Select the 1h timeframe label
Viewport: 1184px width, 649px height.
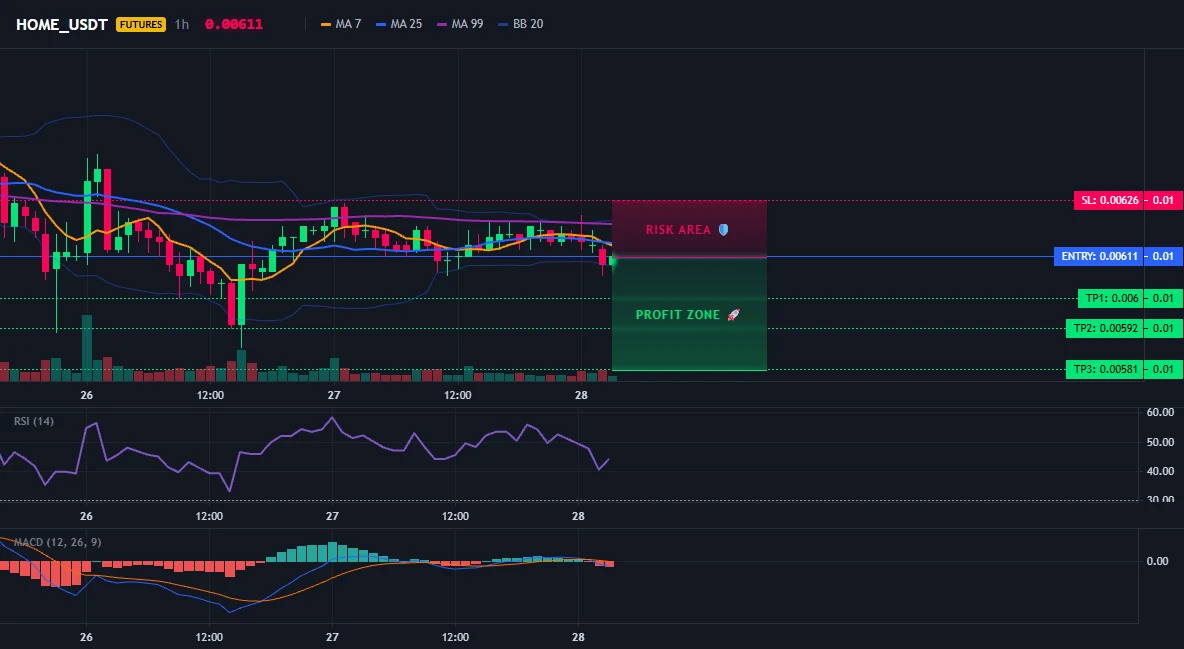(181, 24)
